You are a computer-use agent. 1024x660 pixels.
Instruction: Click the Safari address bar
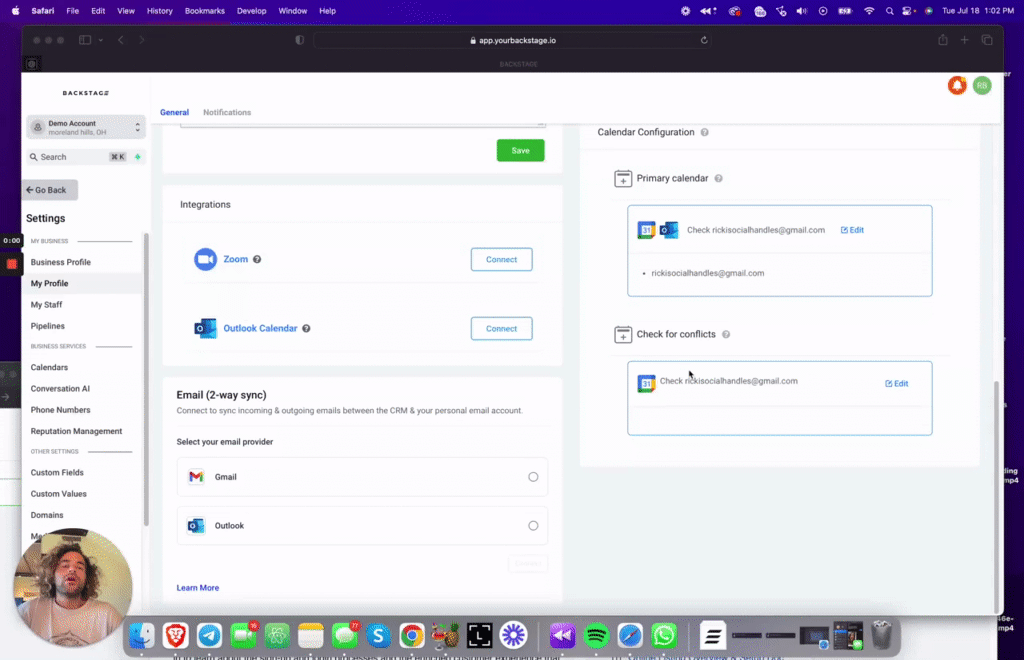pyautogui.click(x=512, y=40)
